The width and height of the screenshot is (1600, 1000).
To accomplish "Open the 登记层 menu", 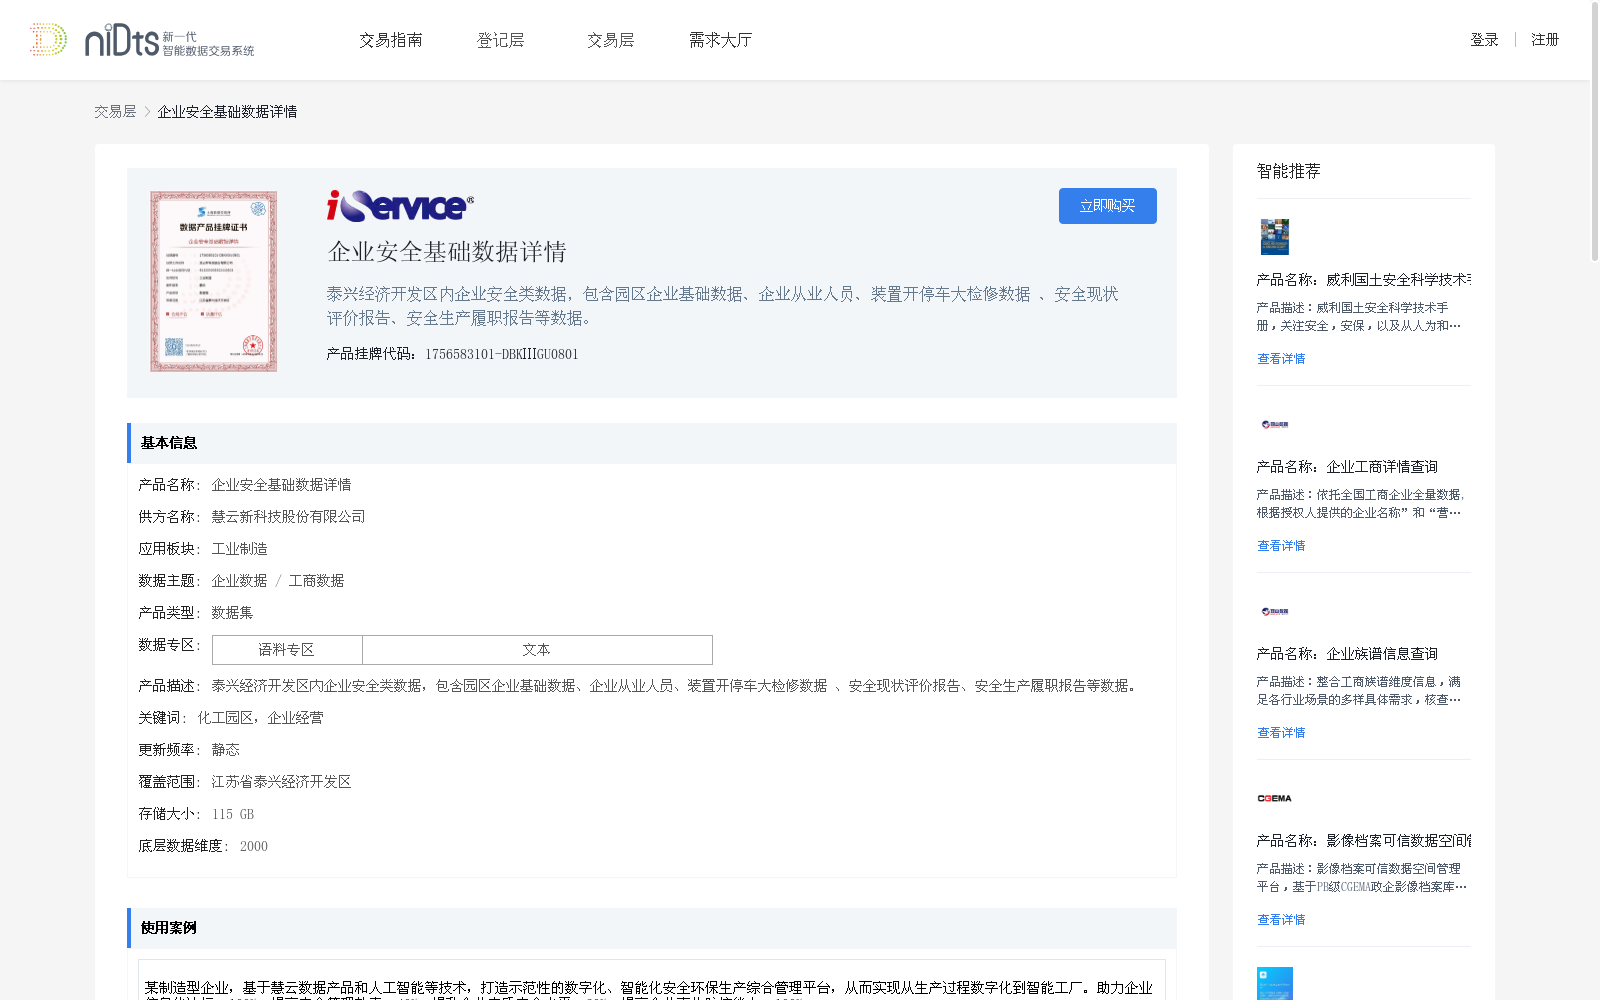I will click(x=501, y=40).
